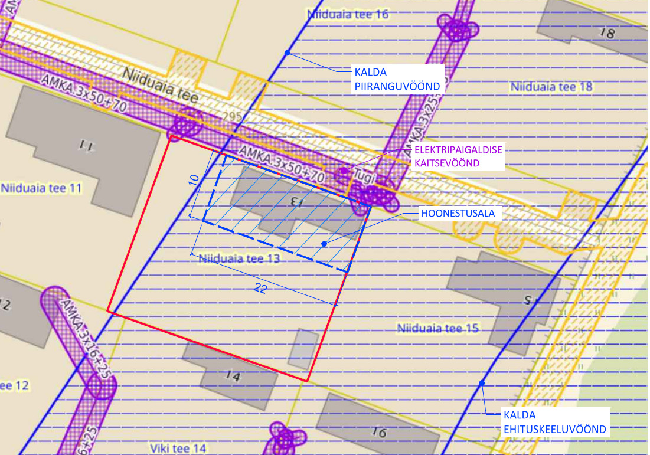Click the blue dot inside the dashed building area
Screen dimensions: 650x455
(x=325, y=243)
